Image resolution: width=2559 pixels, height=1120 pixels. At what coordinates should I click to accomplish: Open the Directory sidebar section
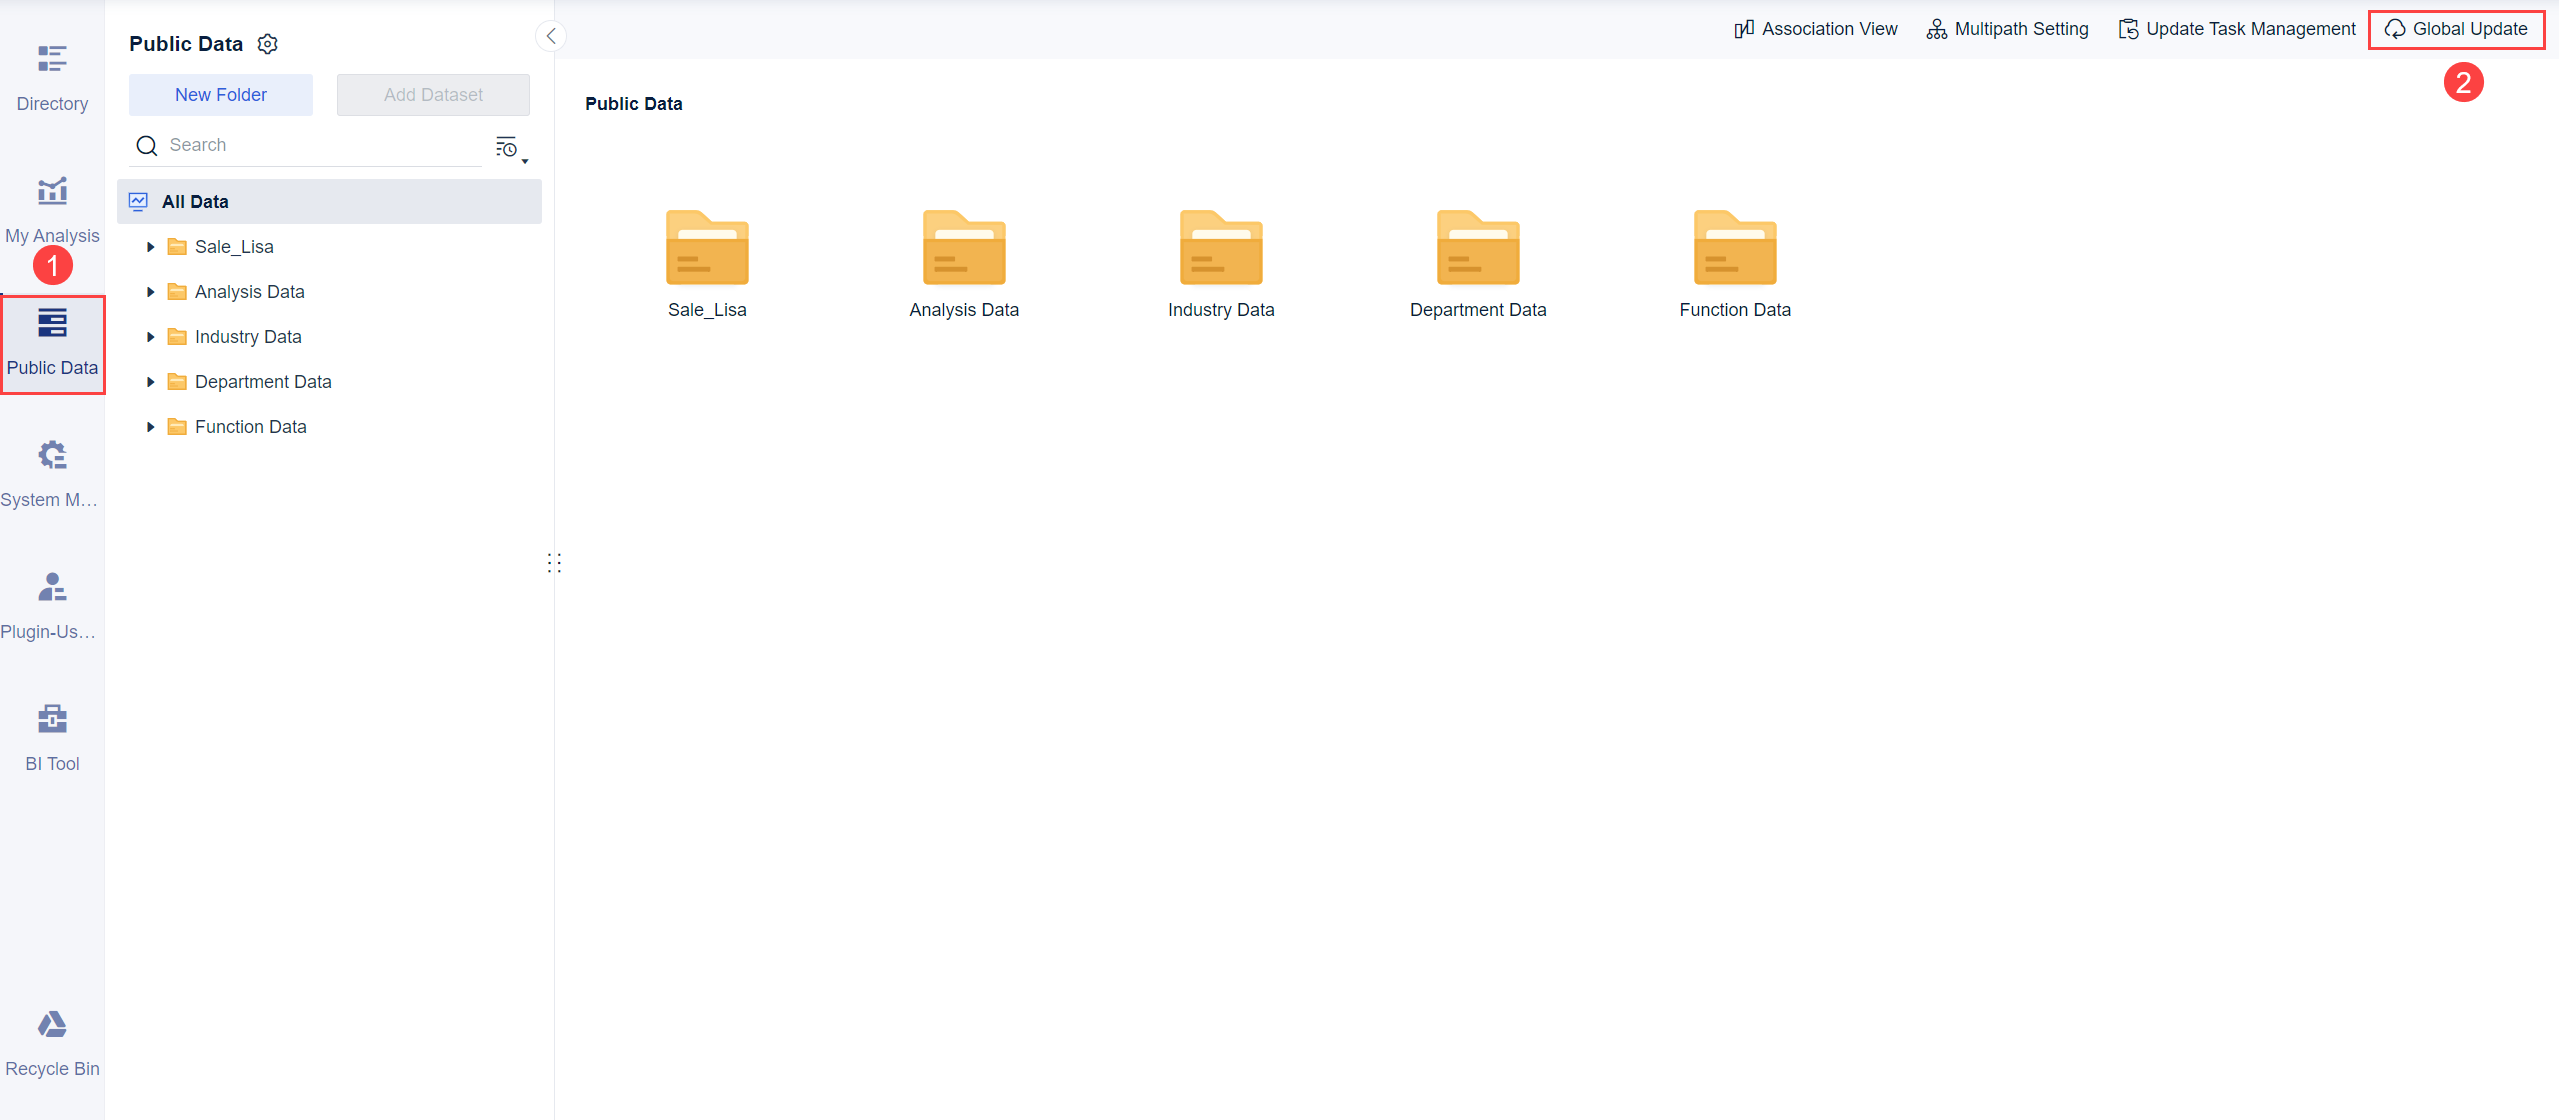click(x=51, y=75)
